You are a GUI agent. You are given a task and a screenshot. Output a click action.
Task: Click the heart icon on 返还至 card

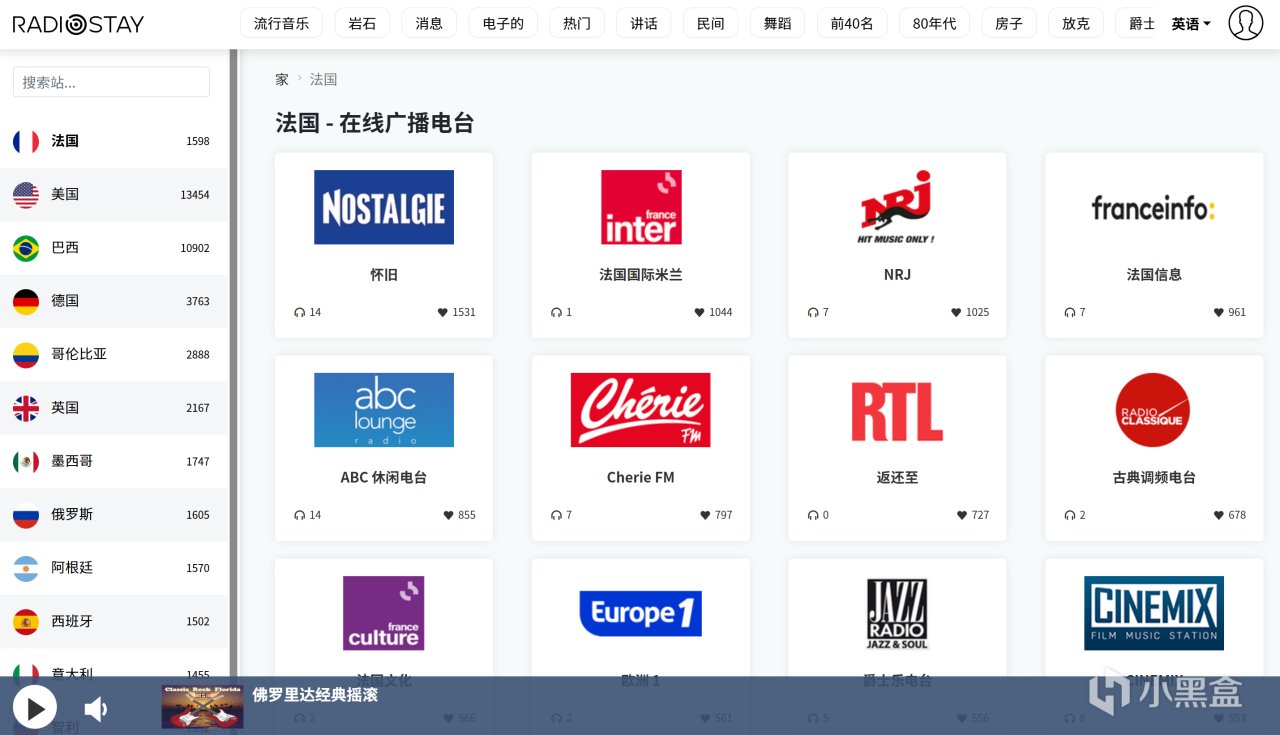point(962,515)
